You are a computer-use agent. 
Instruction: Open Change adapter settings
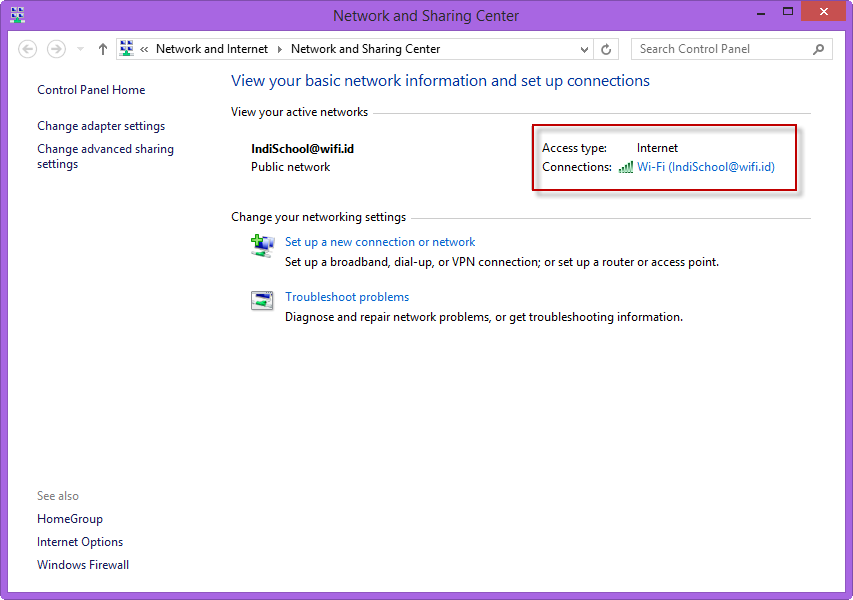click(x=101, y=126)
